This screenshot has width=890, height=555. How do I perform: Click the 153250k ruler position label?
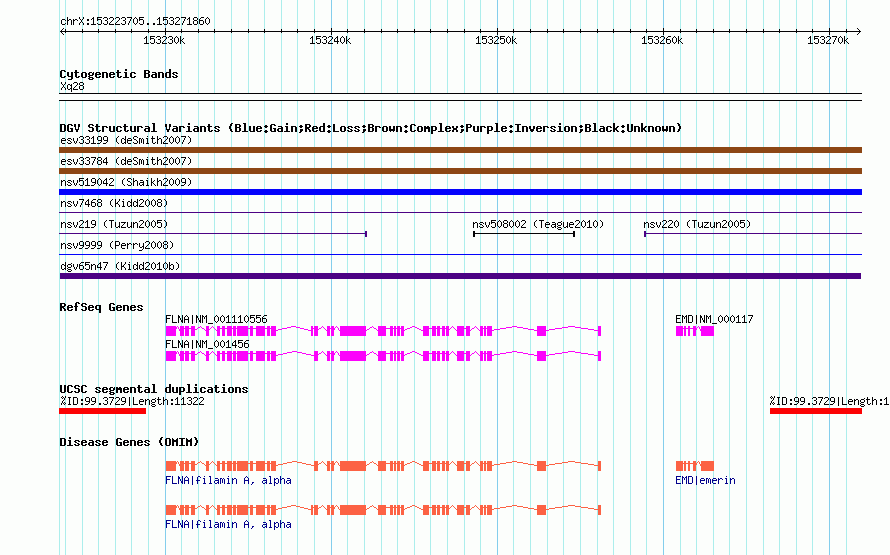click(496, 40)
